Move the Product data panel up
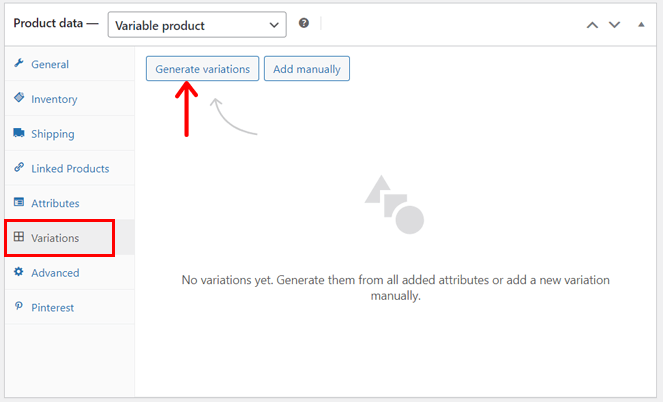This screenshot has width=663, height=402. click(x=593, y=23)
